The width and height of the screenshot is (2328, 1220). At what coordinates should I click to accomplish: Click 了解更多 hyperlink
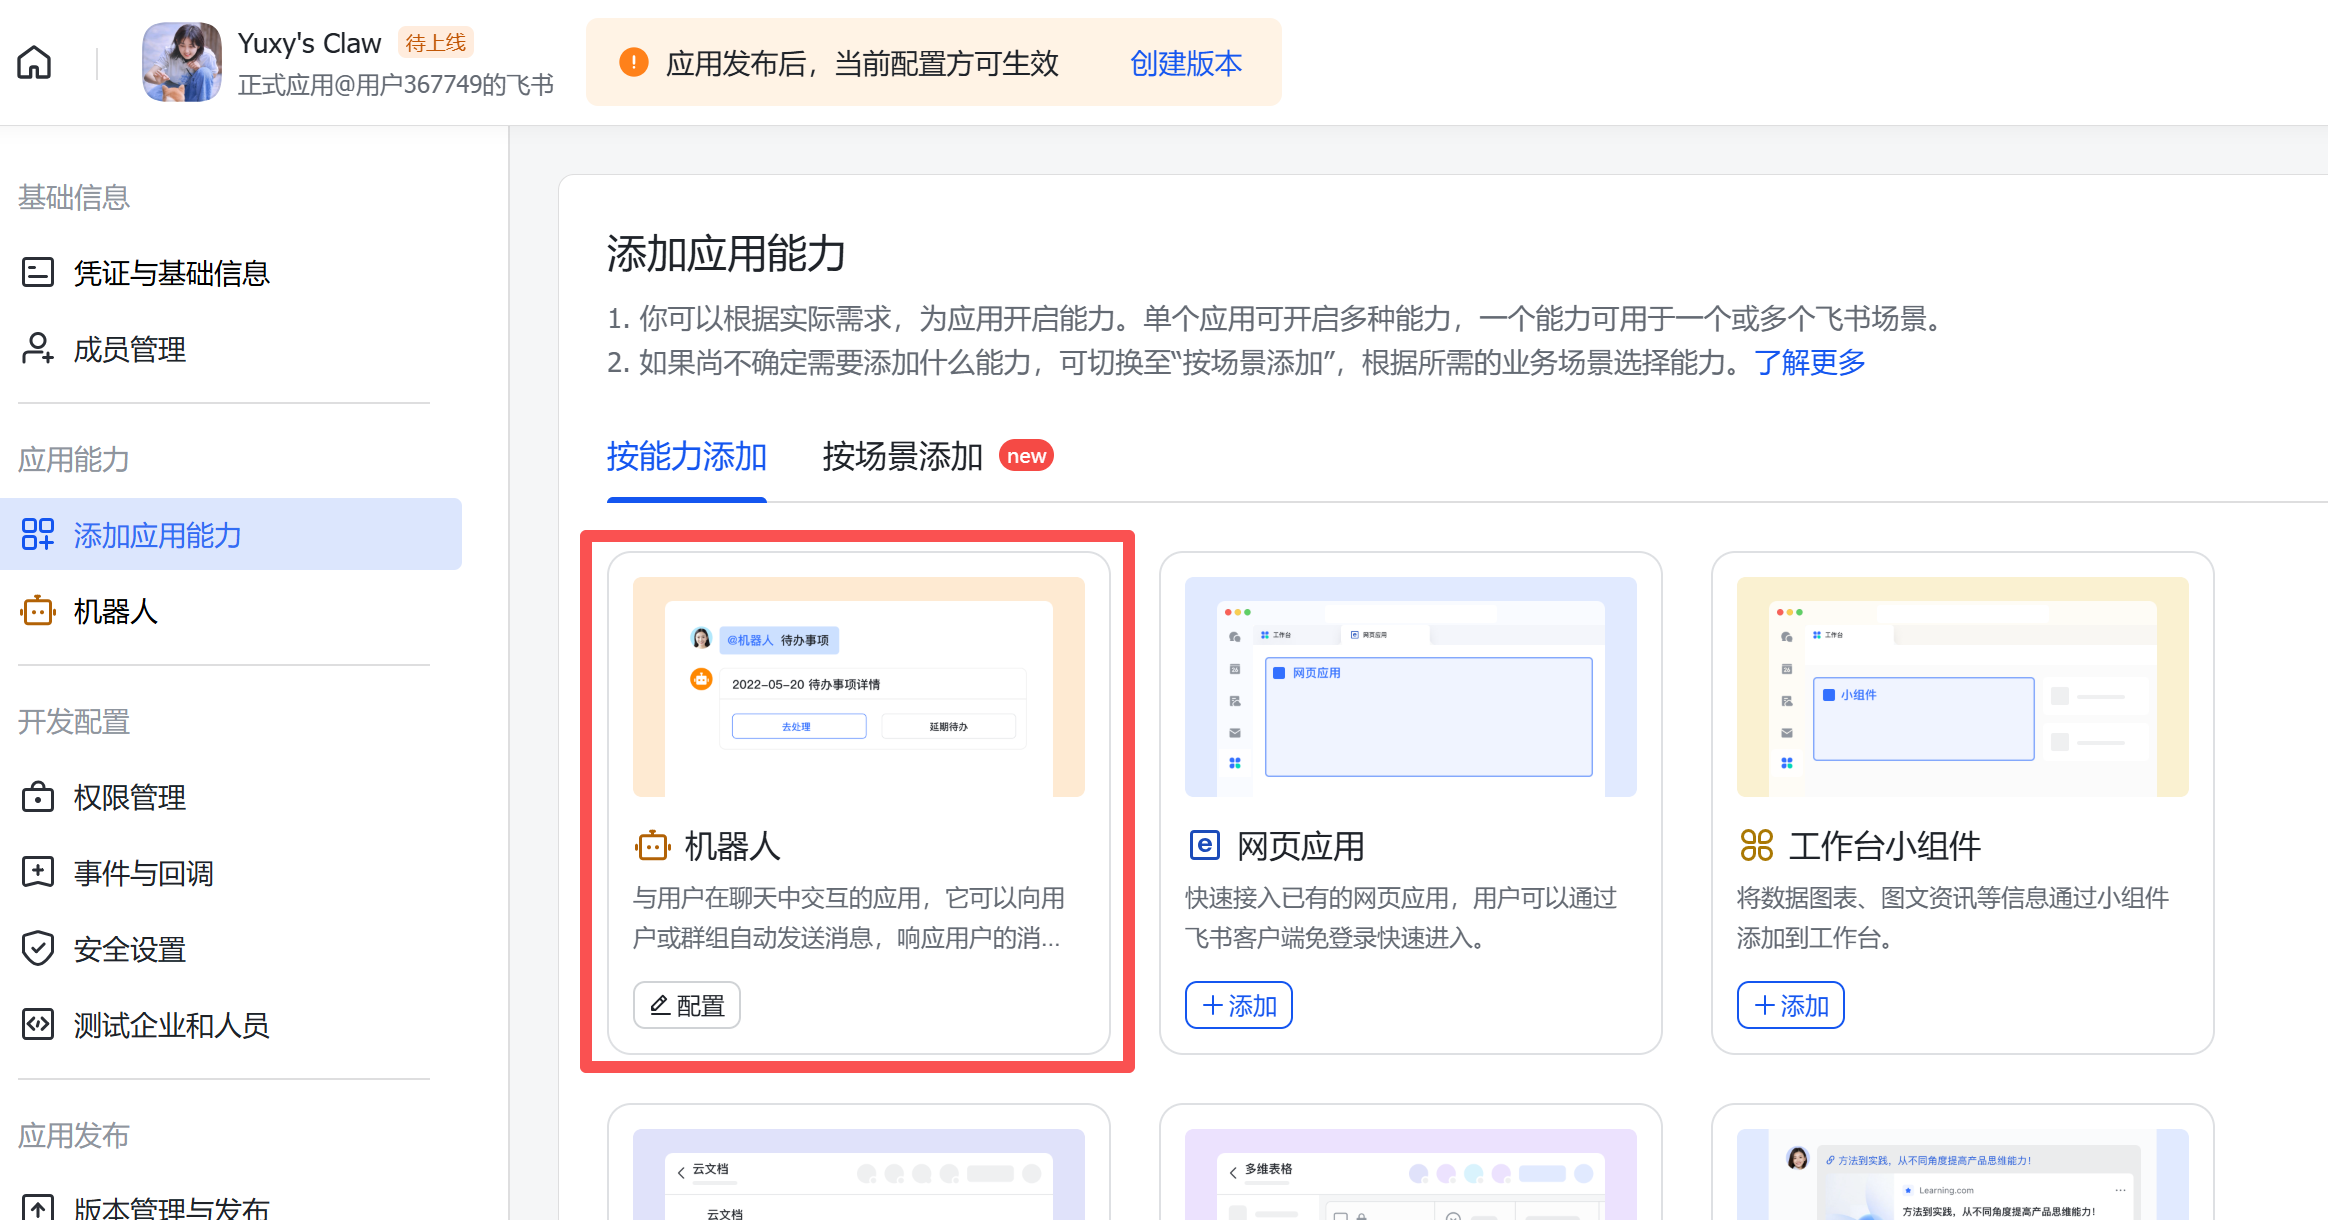point(1809,362)
